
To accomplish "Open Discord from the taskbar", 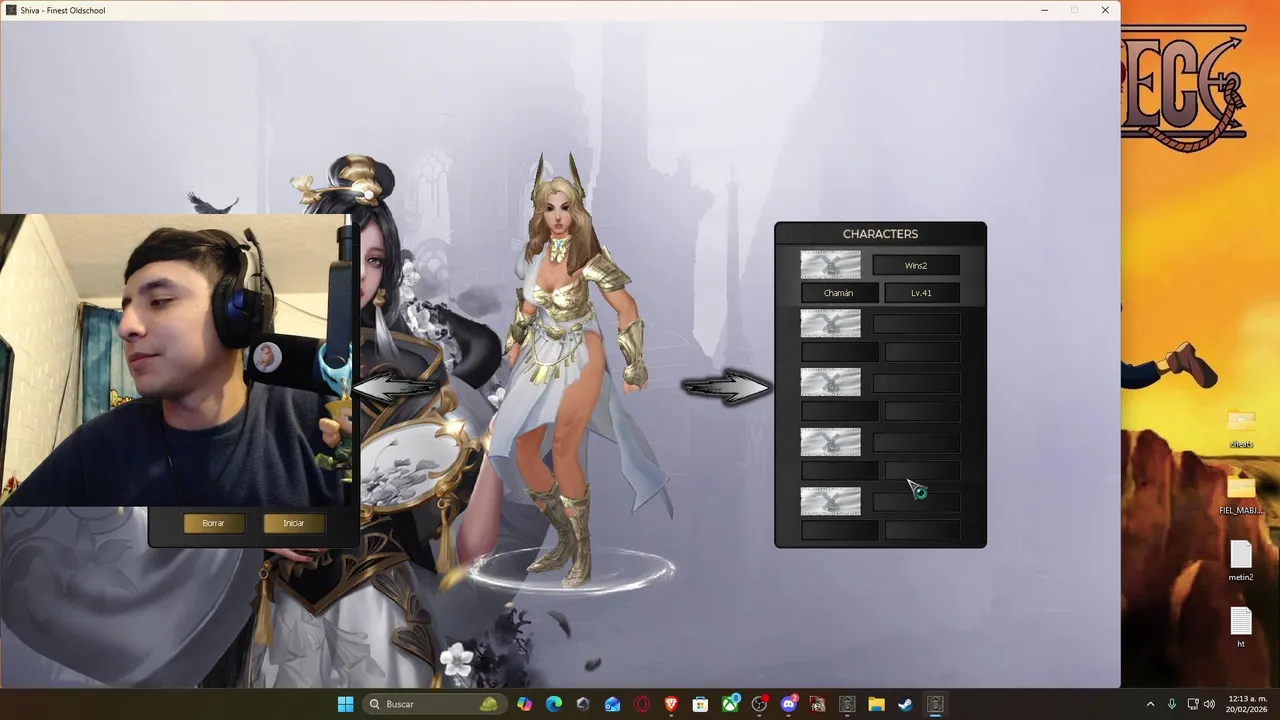I will point(789,704).
